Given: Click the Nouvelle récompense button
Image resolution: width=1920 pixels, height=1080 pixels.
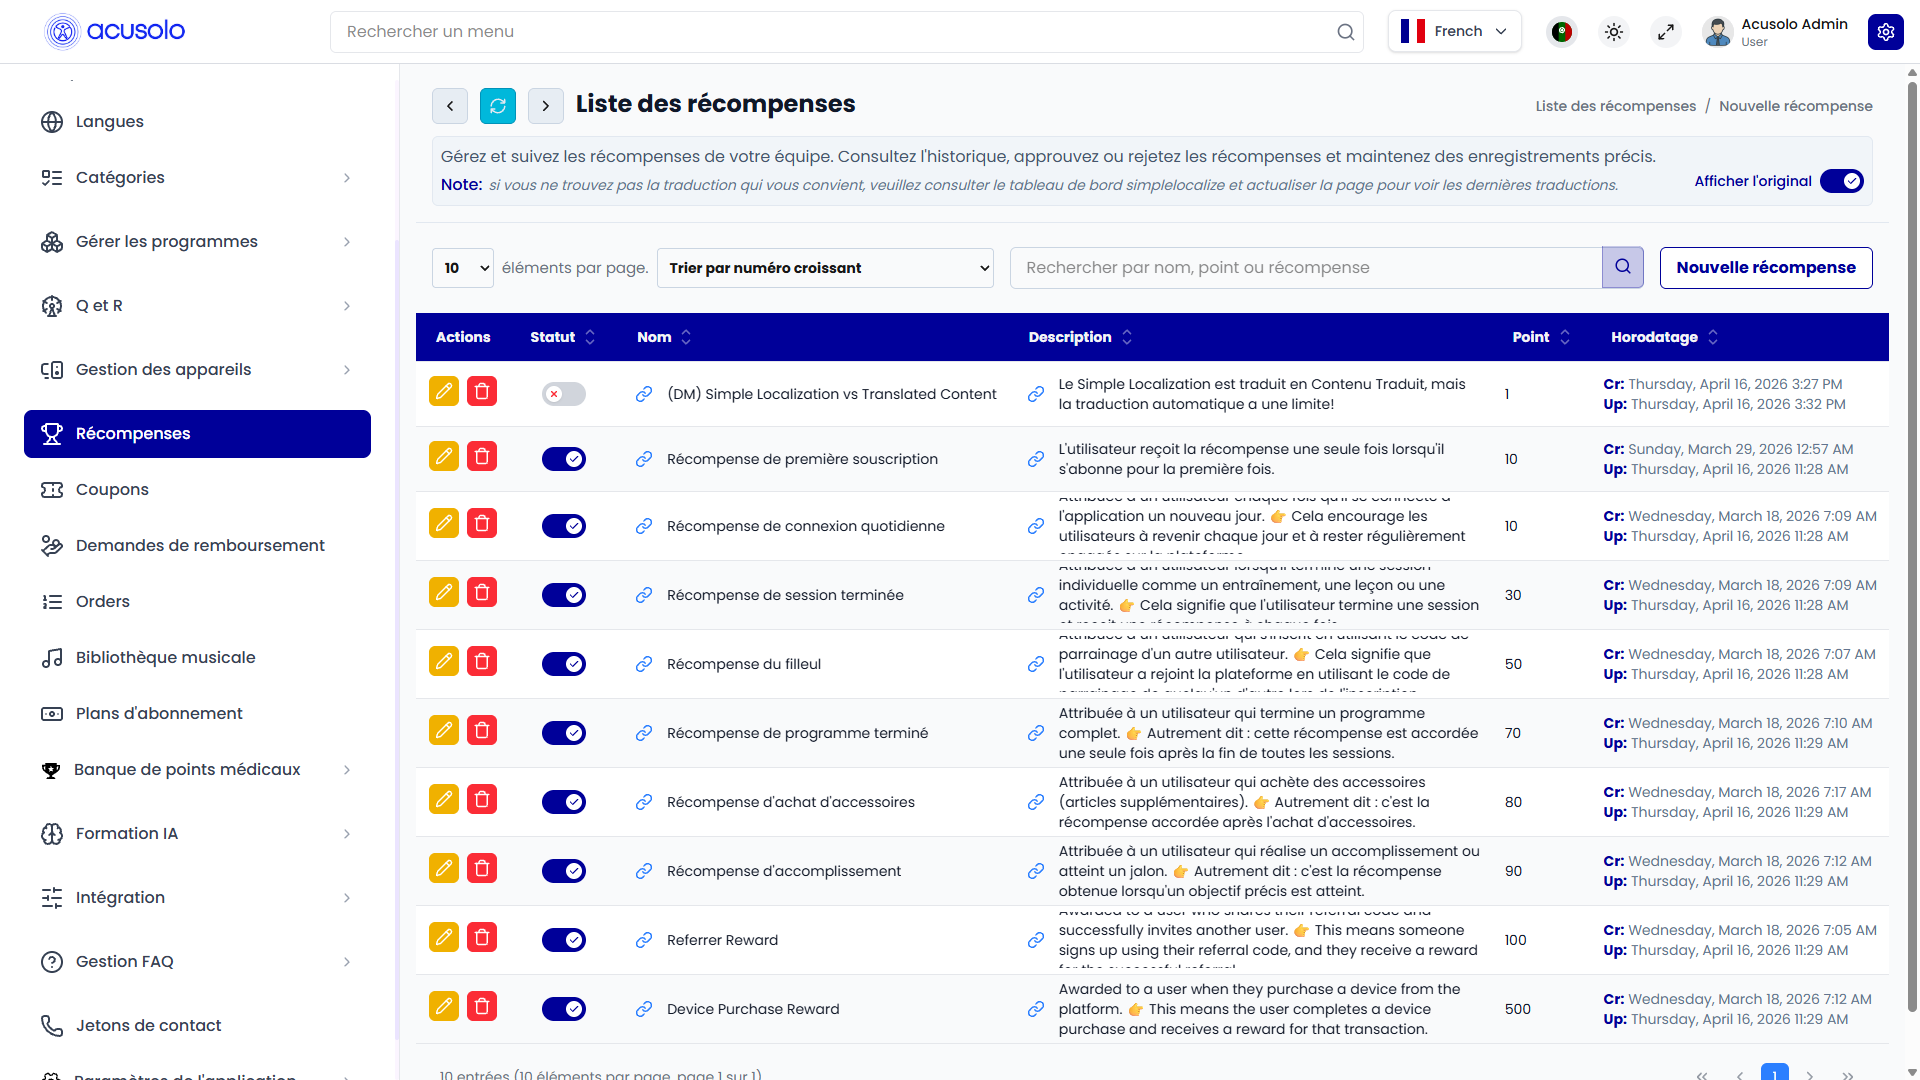Looking at the screenshot, I should click(x=1766, y=268).
